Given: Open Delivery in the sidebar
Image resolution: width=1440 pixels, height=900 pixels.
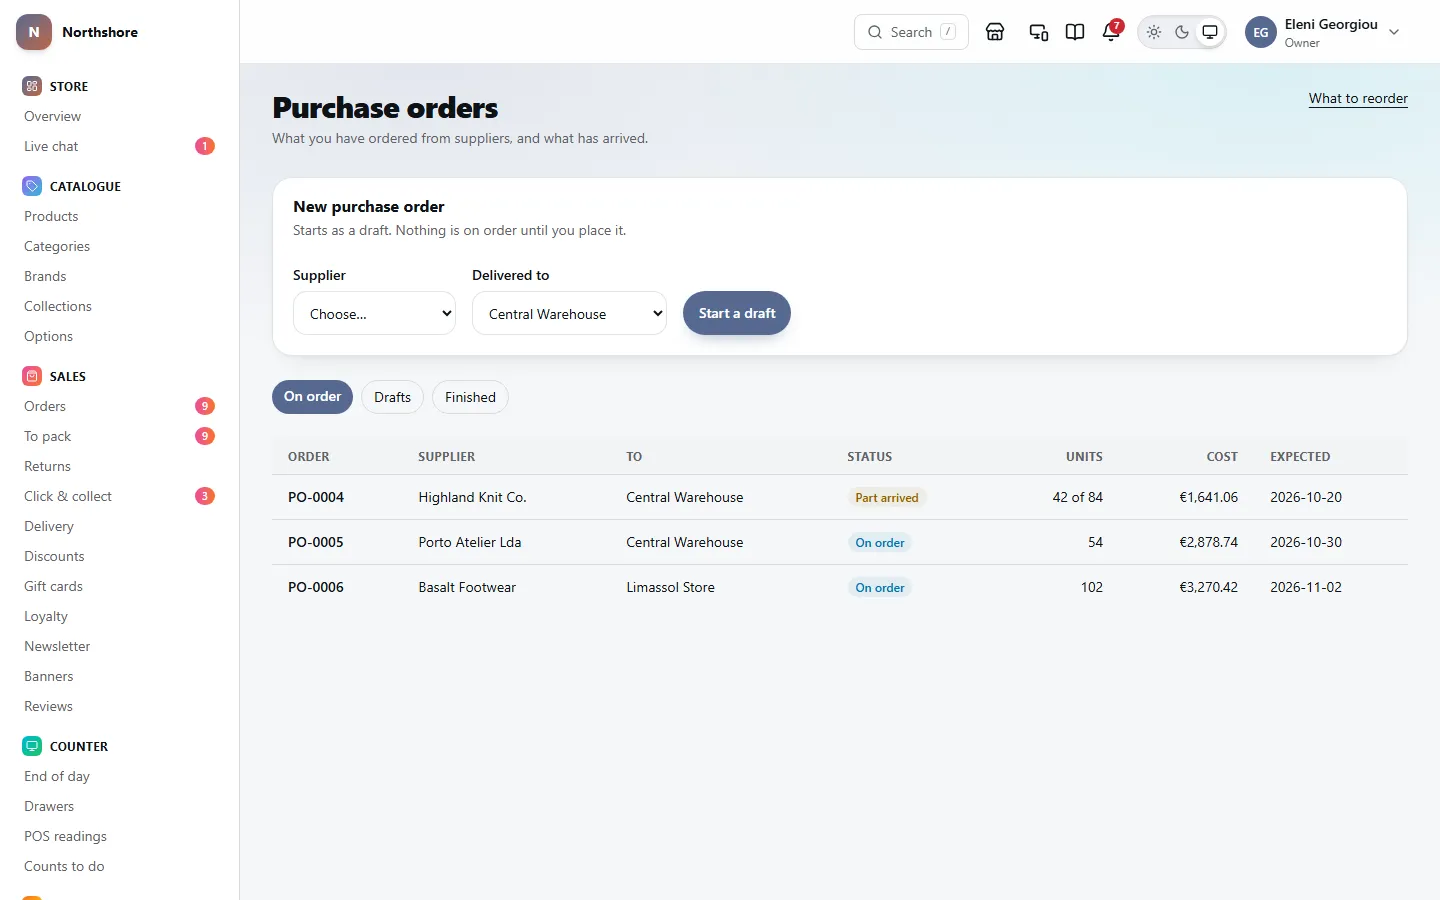Looking at the screenshot, I should (x=49, y=526).
